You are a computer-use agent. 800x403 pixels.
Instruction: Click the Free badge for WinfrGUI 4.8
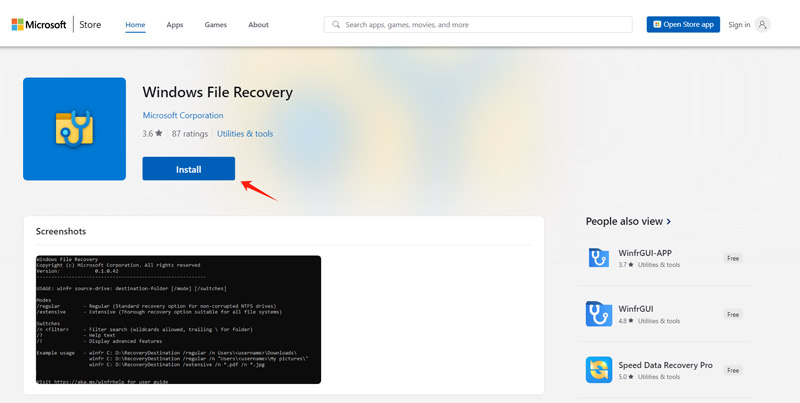click(x=733, y=314)
